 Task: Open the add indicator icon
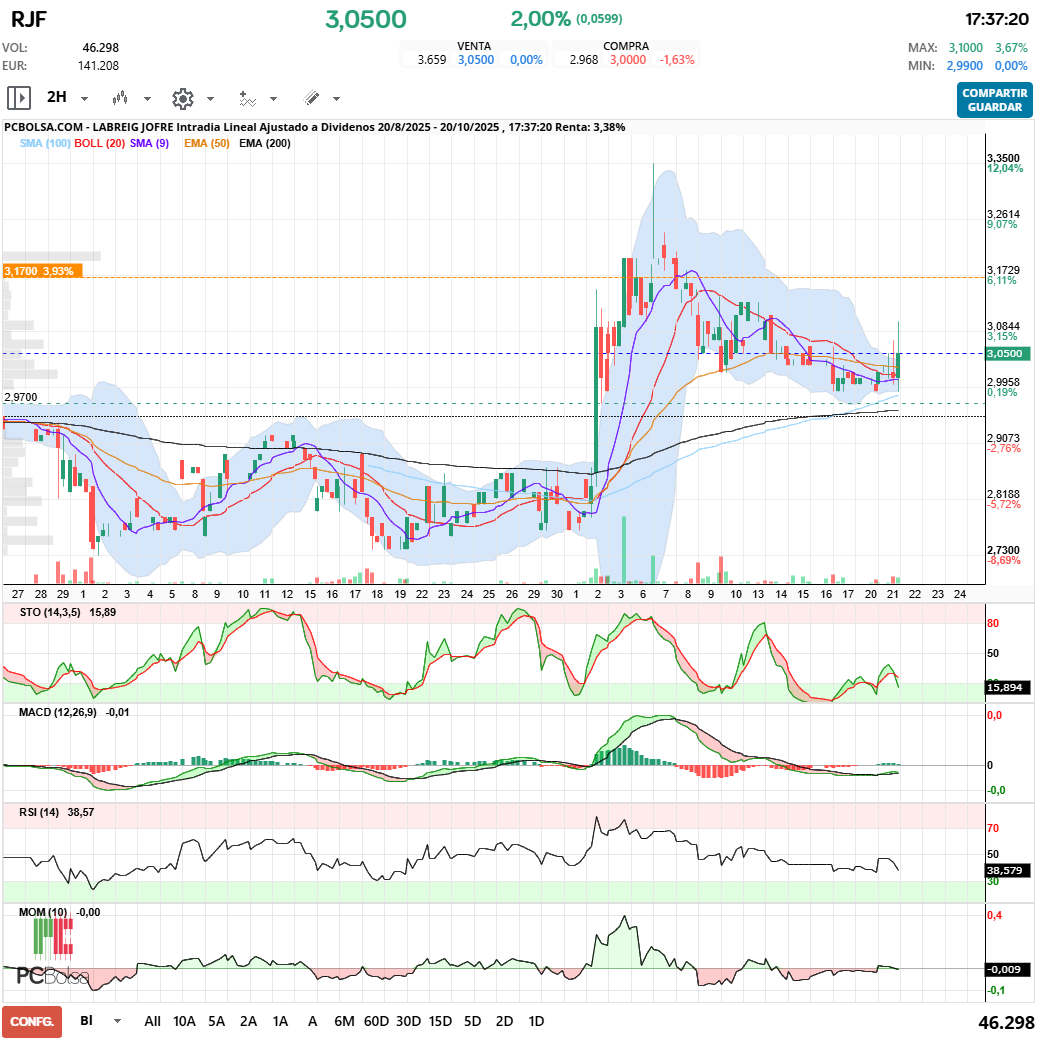[247, 98]
